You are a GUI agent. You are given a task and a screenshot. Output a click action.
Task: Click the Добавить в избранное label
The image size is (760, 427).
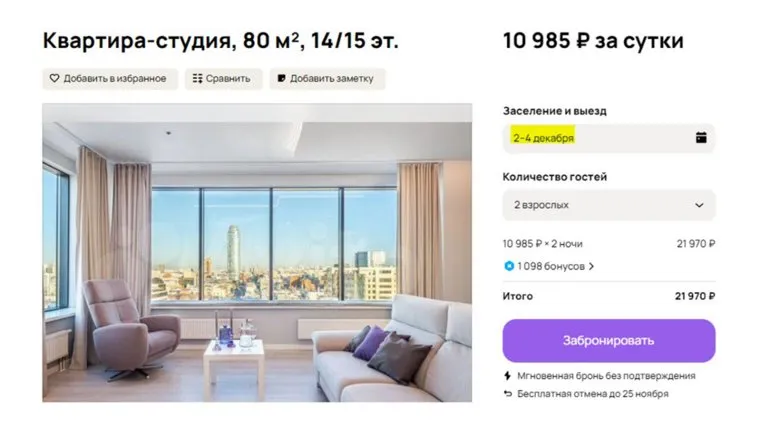[x=117, y=79]
